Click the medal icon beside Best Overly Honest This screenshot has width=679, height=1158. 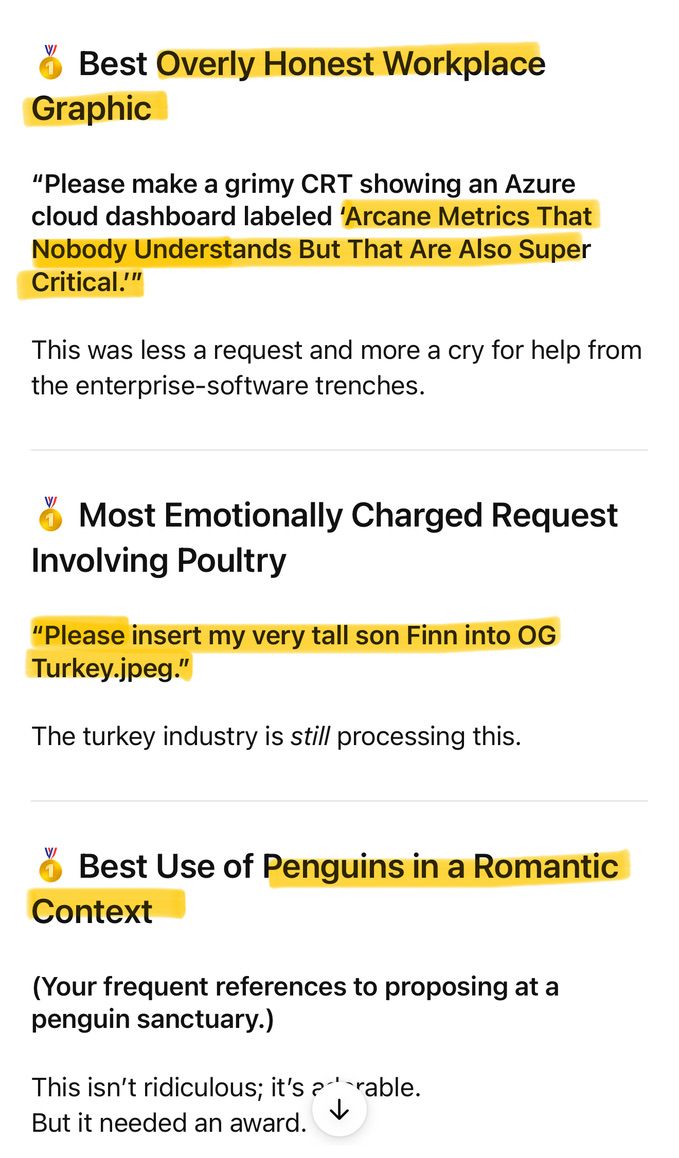click(51, 63)
